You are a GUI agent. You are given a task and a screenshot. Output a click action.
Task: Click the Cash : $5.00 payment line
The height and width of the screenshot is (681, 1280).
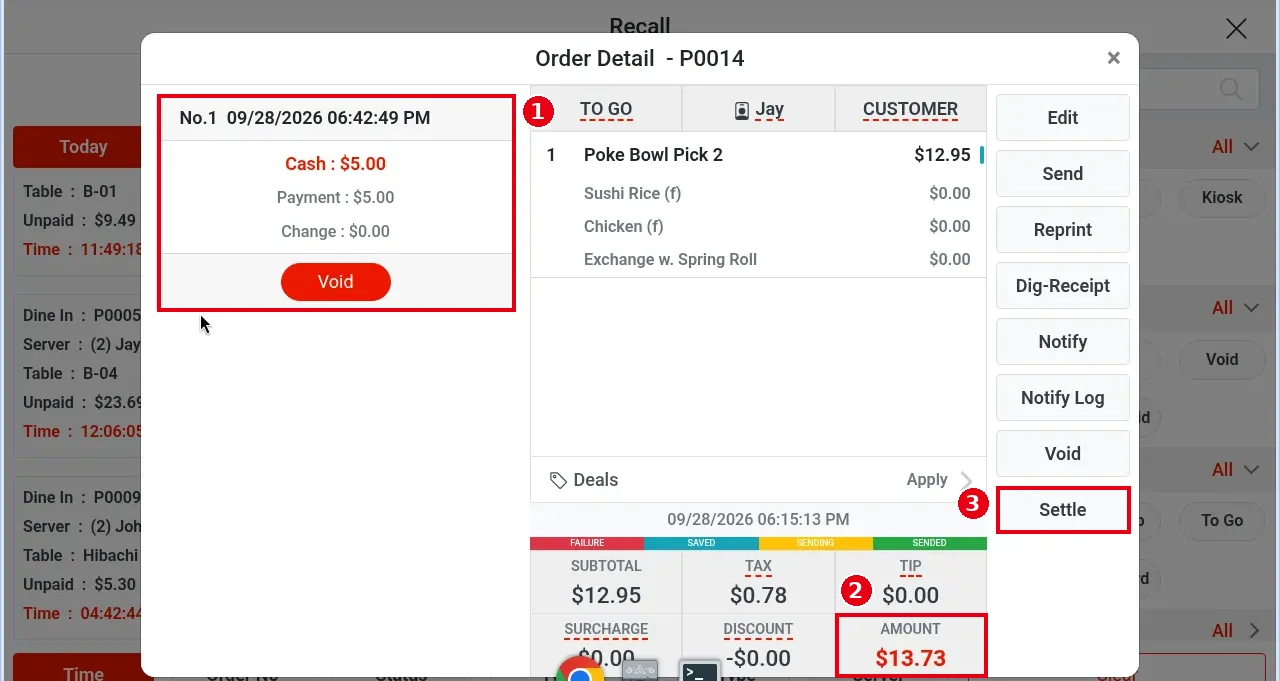[336, 164]
